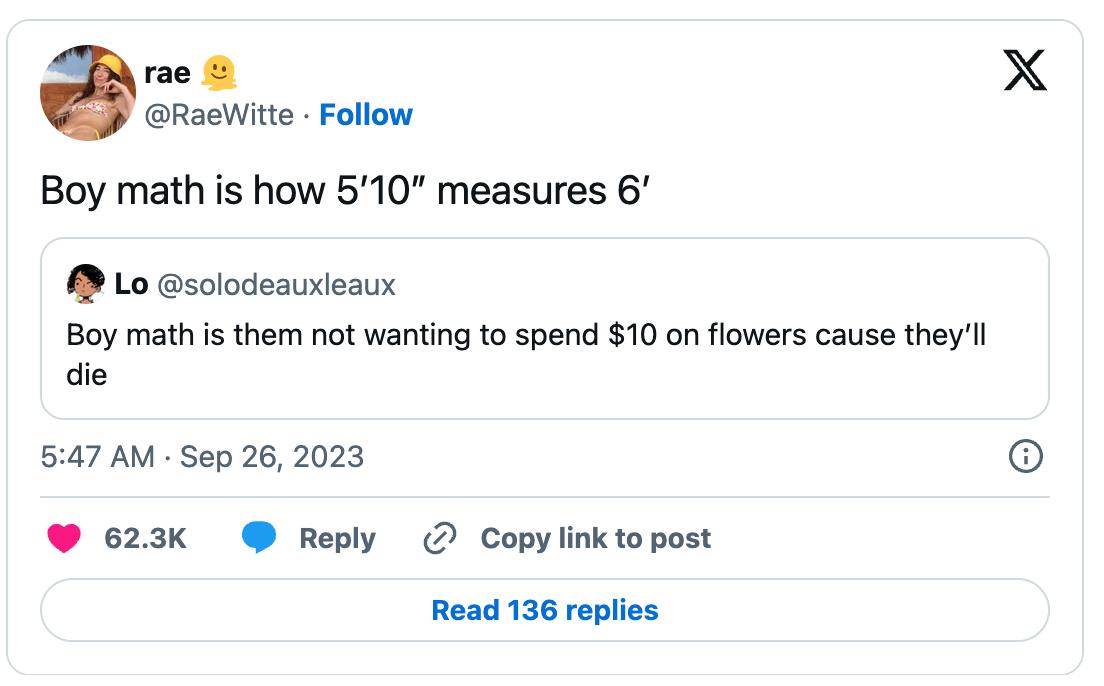The height and width of the screenshot is (686, 1104).
Task: Open the @RaeWitte handle link
Action: pyautogui.click(x=219, y=115)
